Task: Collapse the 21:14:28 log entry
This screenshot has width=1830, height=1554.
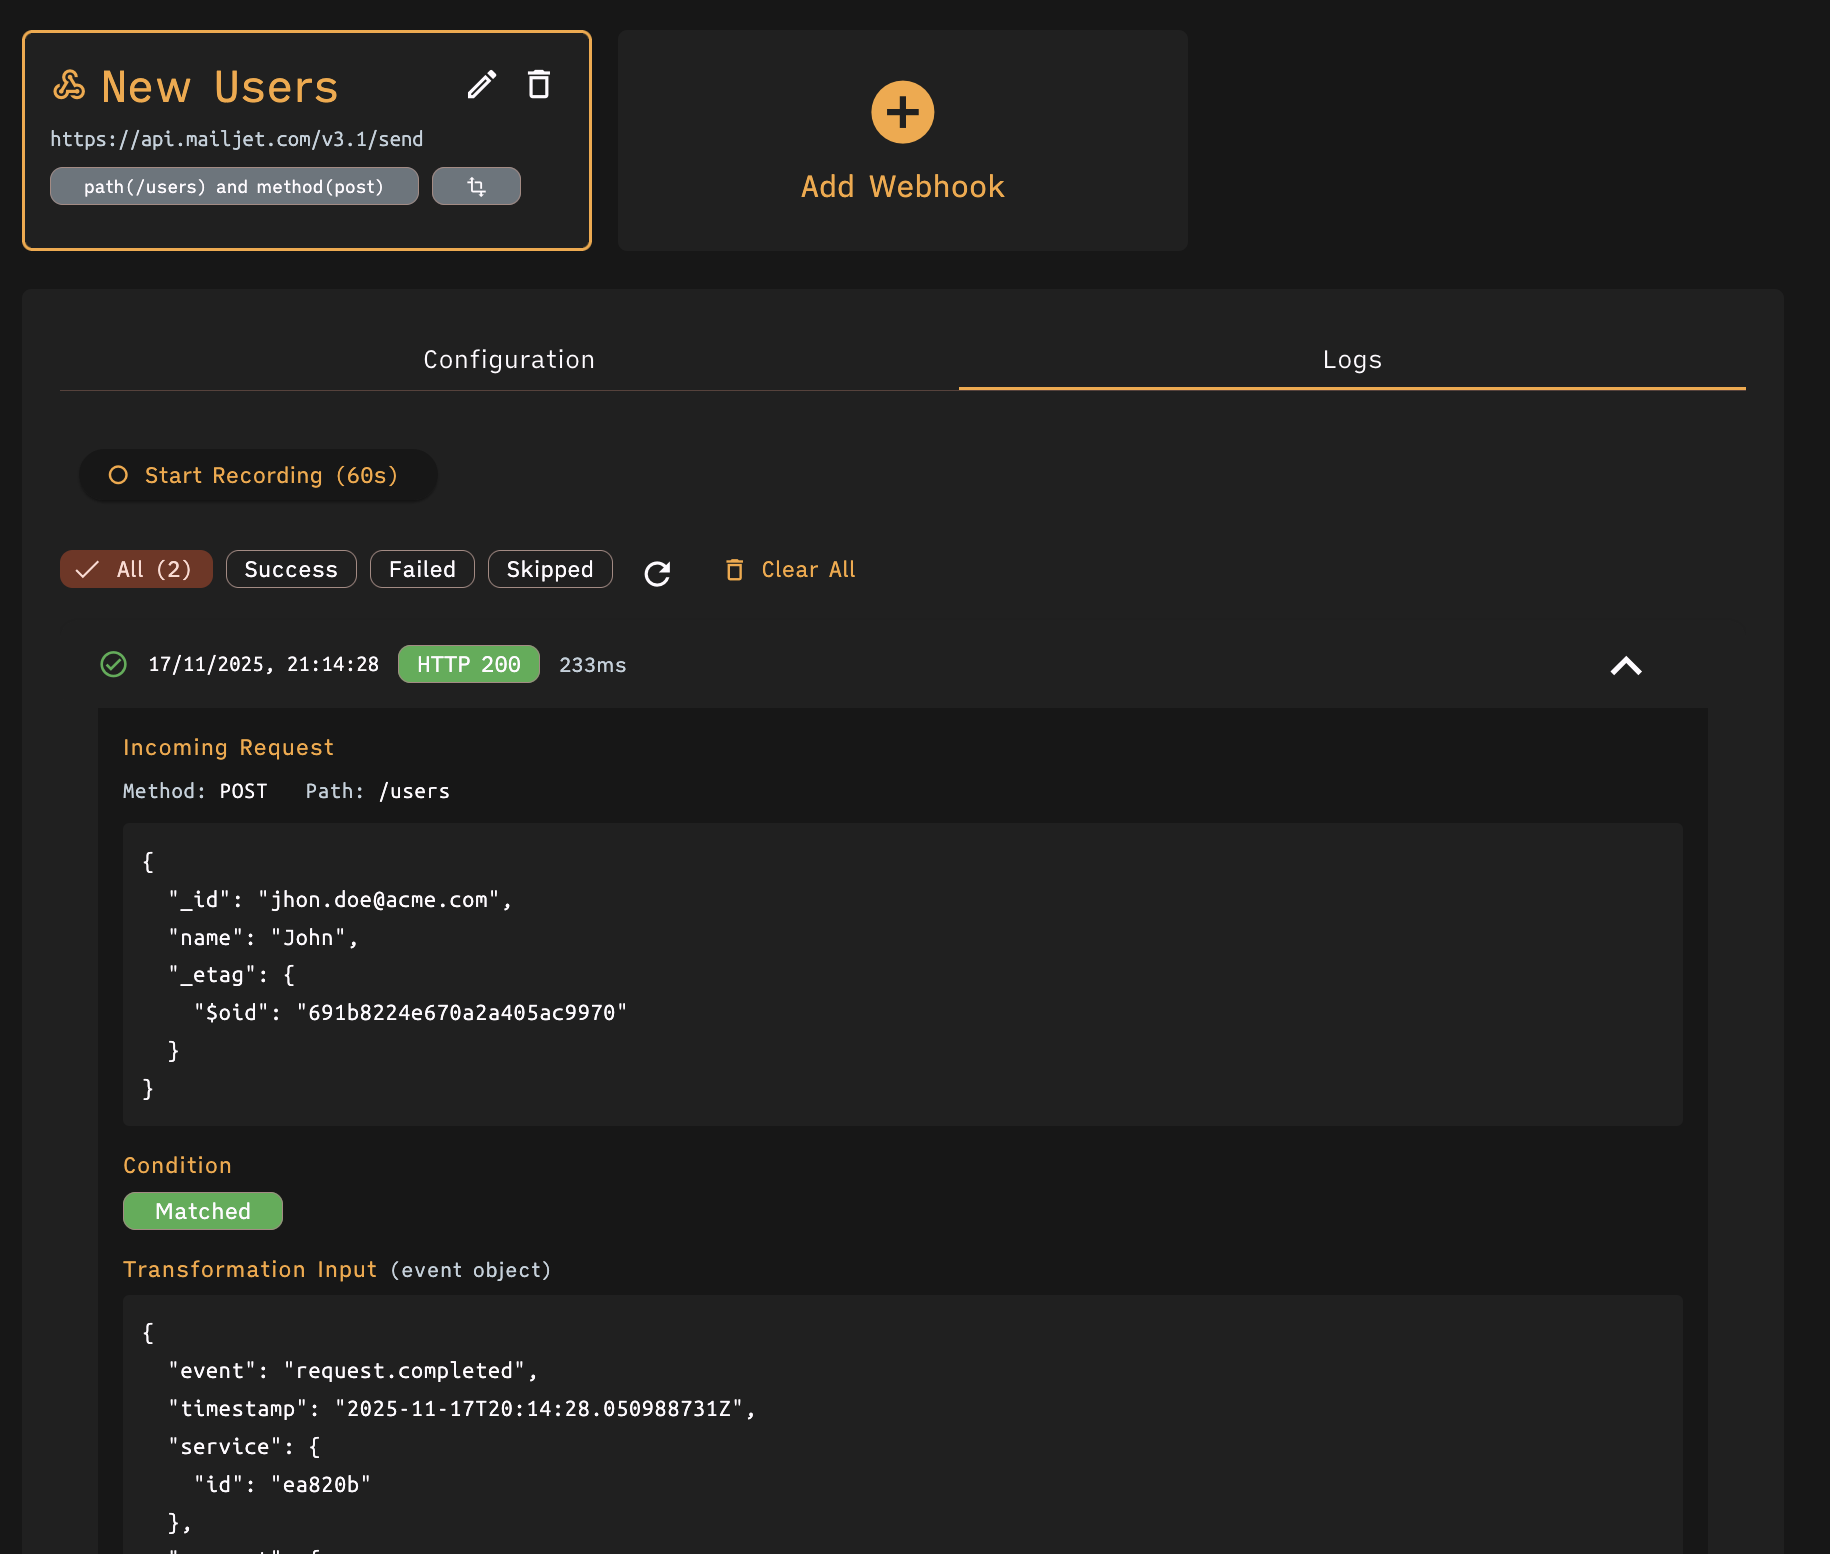Action: pyautogui.click(x=1626, y=666)
